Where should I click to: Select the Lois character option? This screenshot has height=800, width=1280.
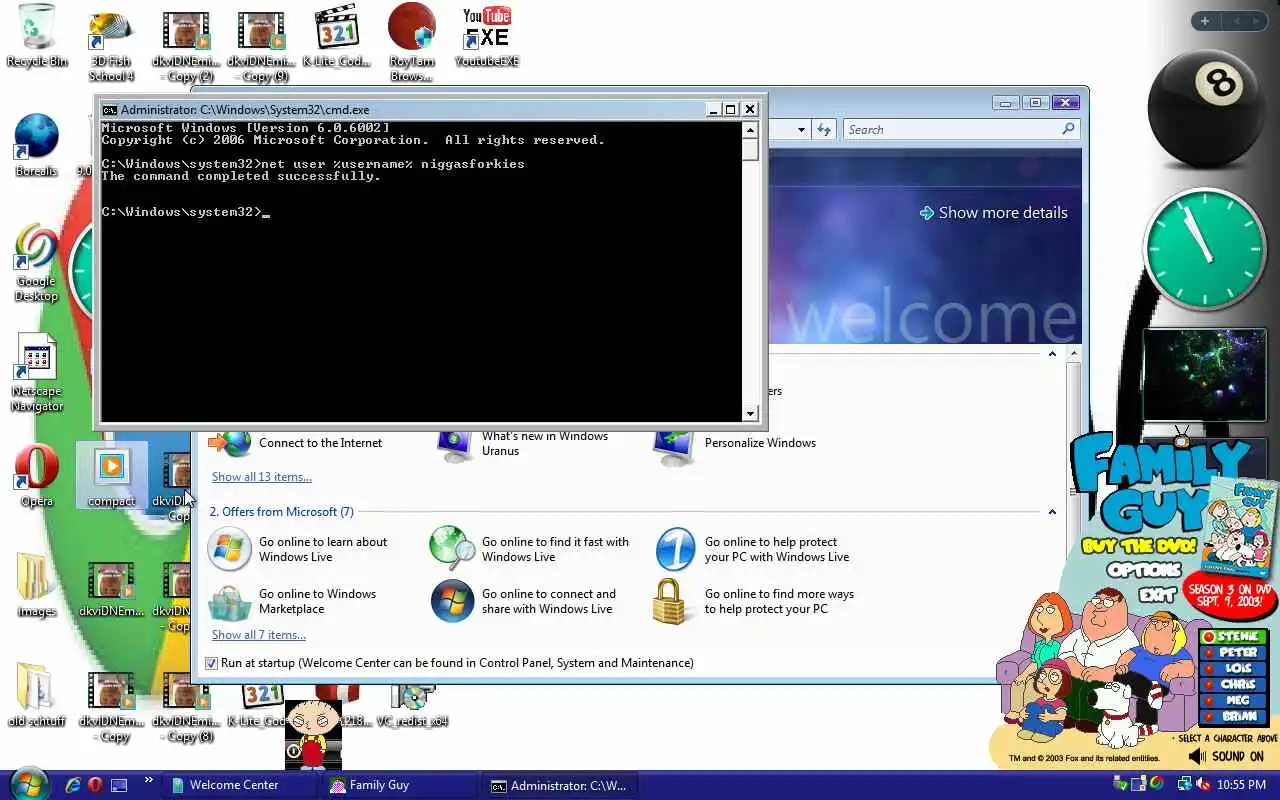tap(1233, 668)
